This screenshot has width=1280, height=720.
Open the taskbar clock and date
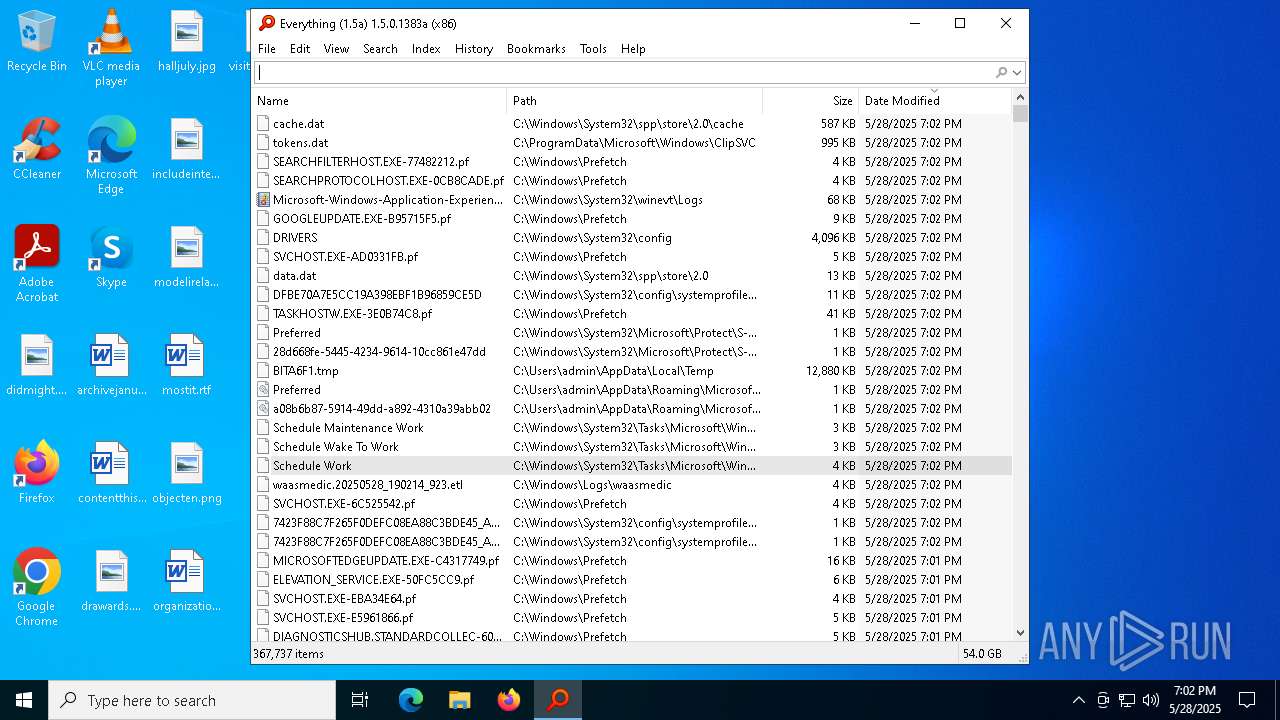[1195, 700]
